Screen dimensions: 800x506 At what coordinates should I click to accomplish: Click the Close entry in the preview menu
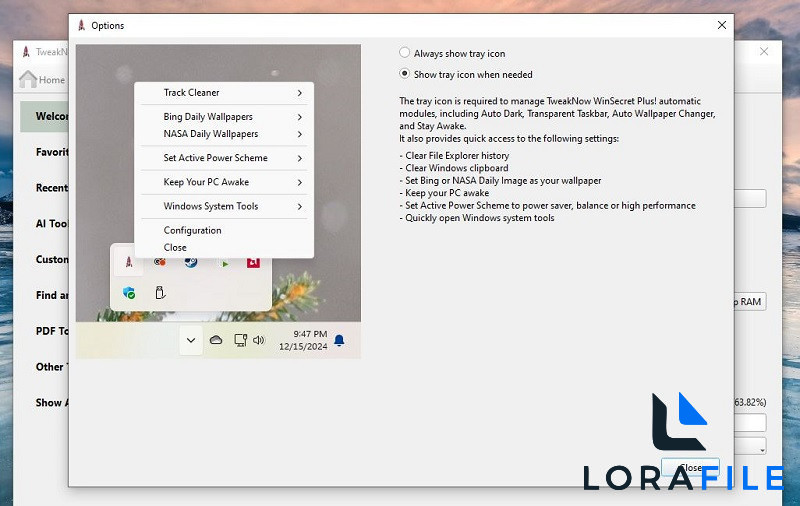[x=175, y=247]
